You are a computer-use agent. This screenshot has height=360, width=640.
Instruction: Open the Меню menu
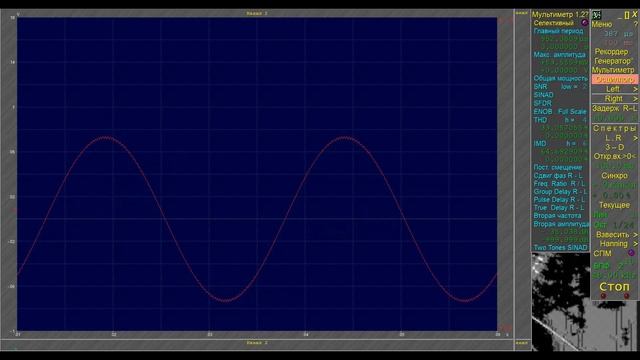[x=602, y=24]
